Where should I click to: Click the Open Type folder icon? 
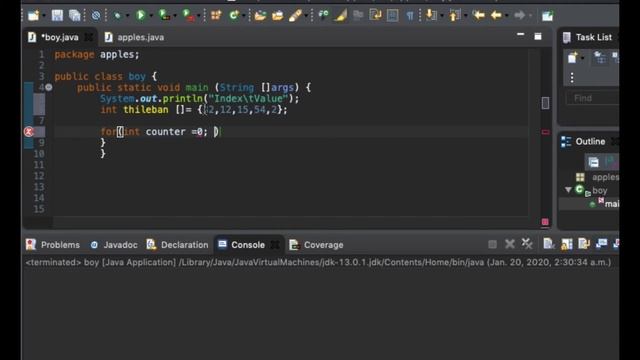[260, 16]
